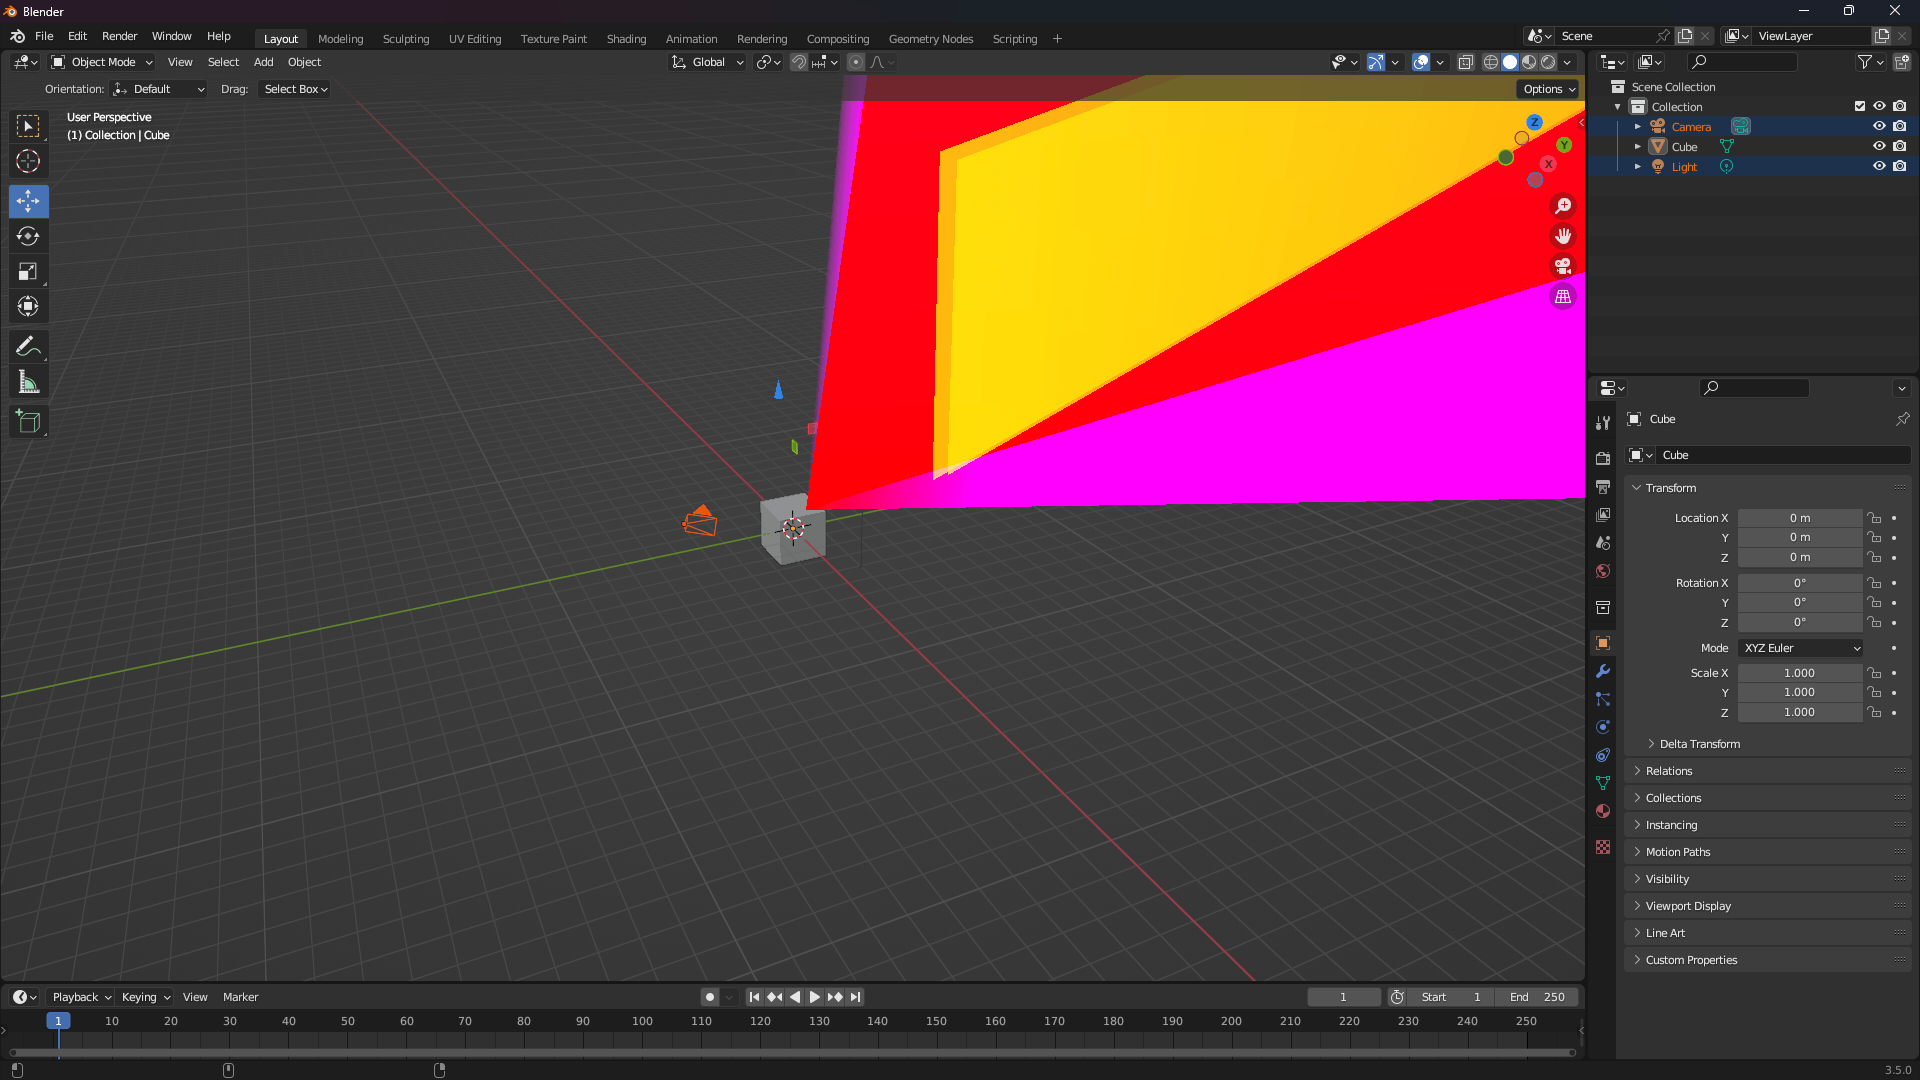Click the outliner search field
Viewport: 1920px width, 1080px height.
1742,61
